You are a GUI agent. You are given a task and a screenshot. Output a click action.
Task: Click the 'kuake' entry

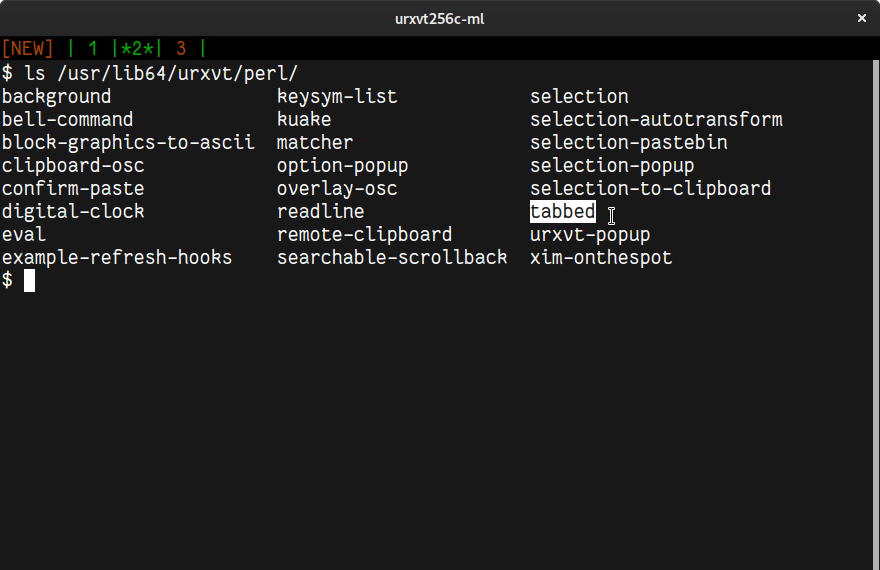click(304, 120)
